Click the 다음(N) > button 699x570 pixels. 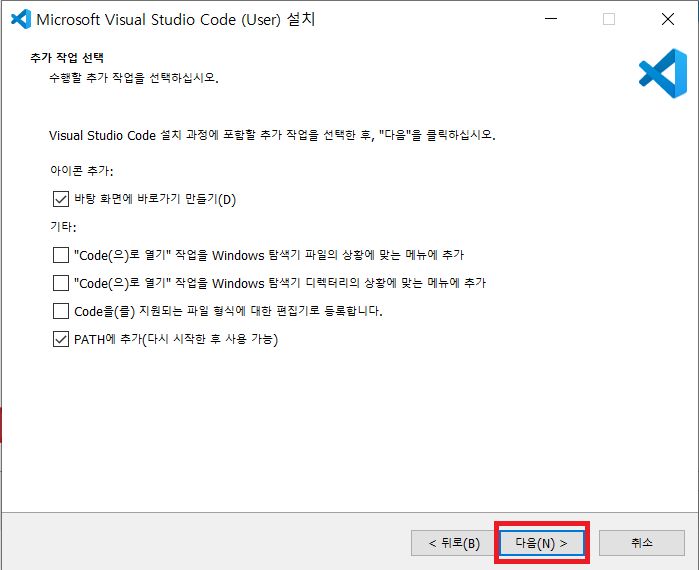click(x=542, y=543)
